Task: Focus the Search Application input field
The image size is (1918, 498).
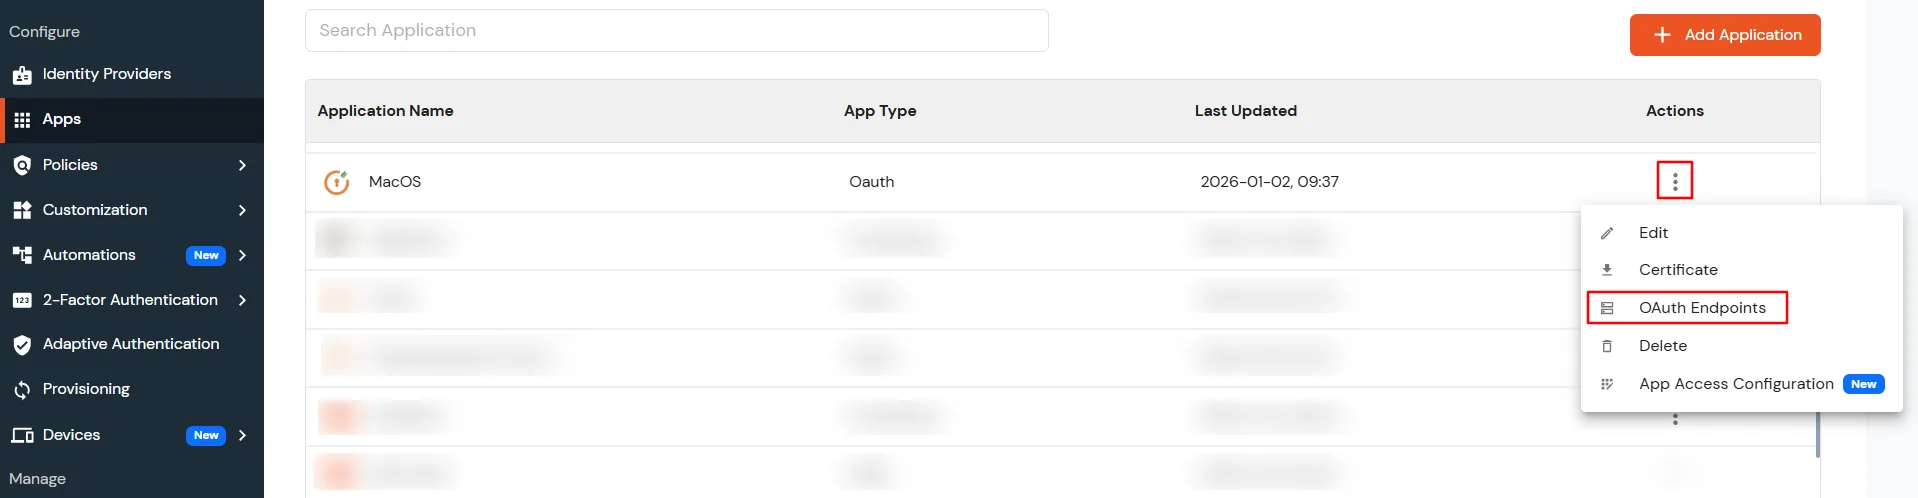Action: [676, 31]
